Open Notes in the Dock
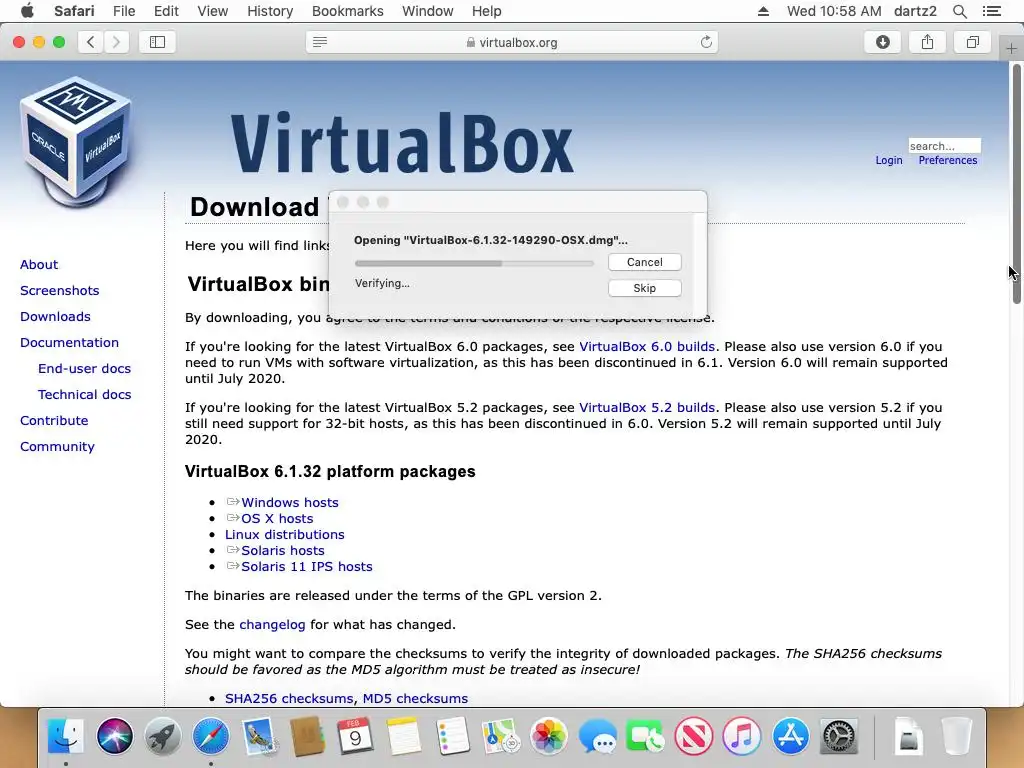Image resolution: width=1024 pixels, height=768 pixels. tap(404, 735)
